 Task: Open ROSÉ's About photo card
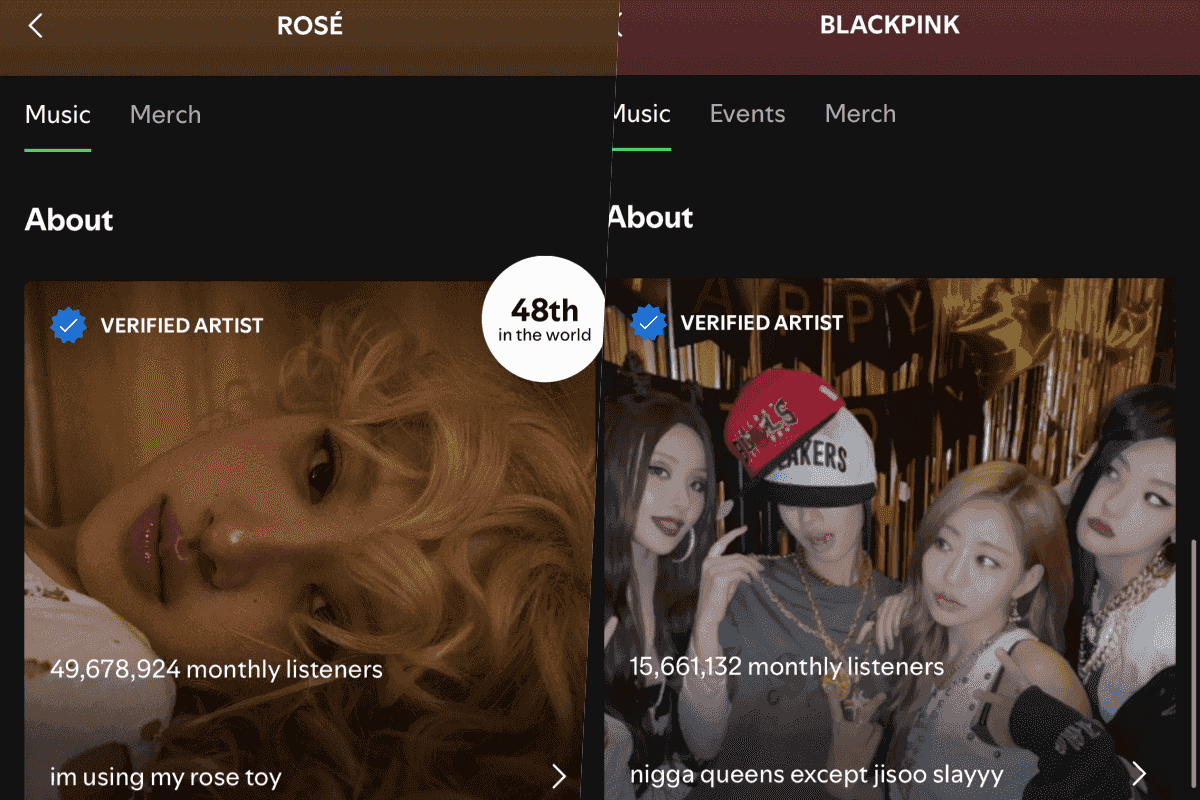(x=303, y=540)
